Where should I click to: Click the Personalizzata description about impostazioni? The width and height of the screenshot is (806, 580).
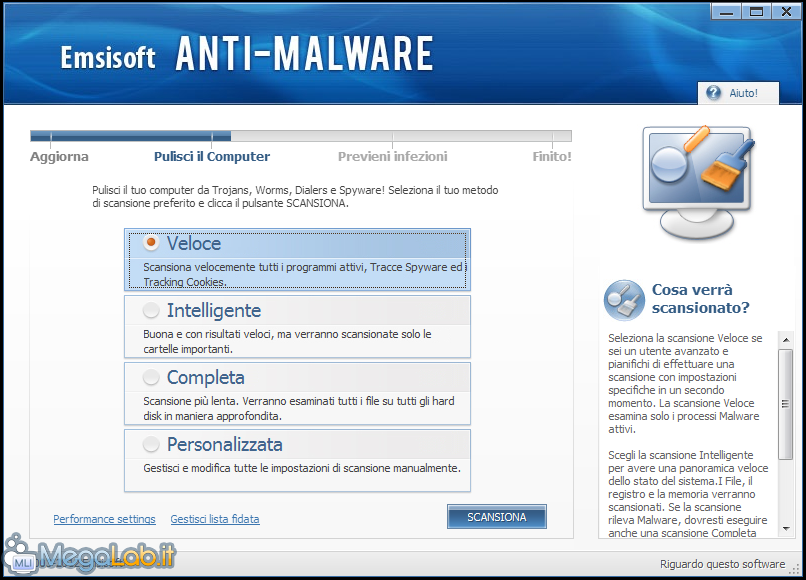coord(302,468)
